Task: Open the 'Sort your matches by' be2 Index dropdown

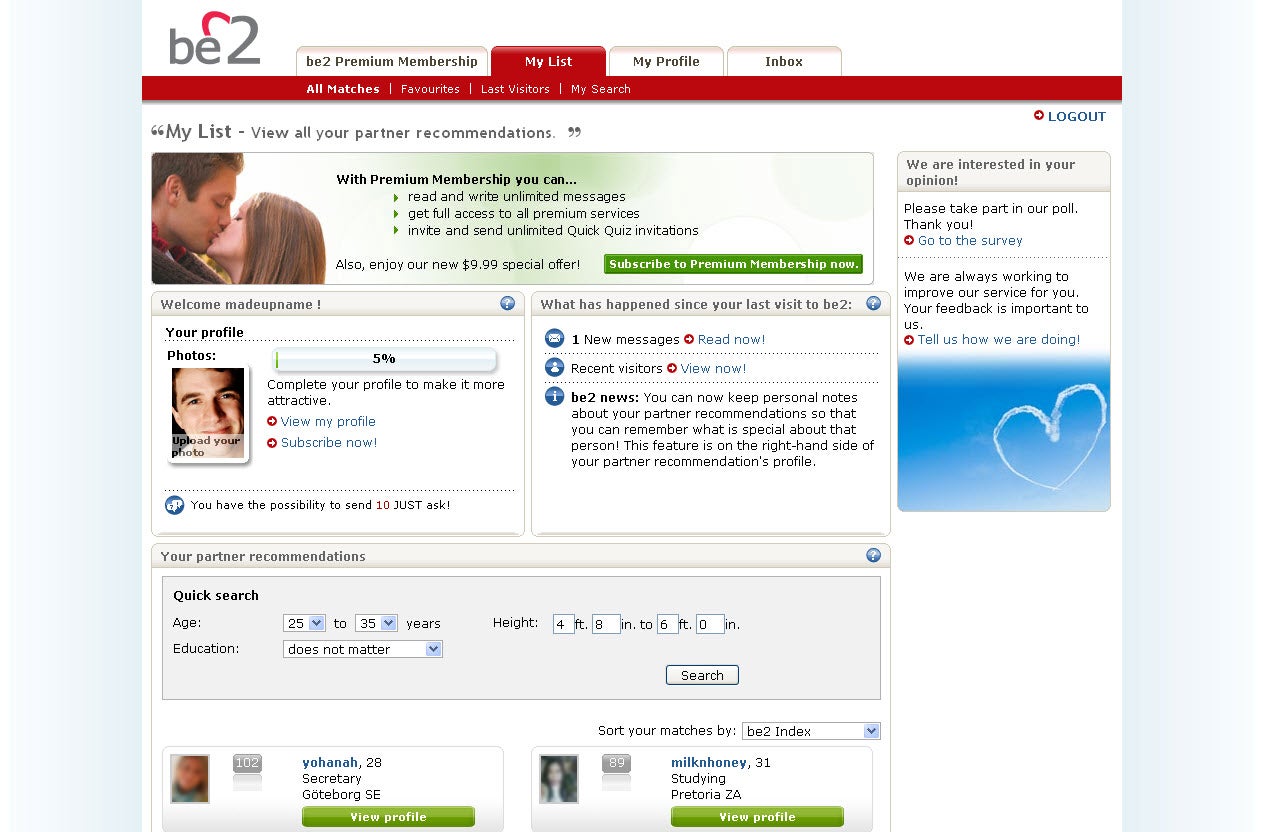Action: (x=811, y=731)
